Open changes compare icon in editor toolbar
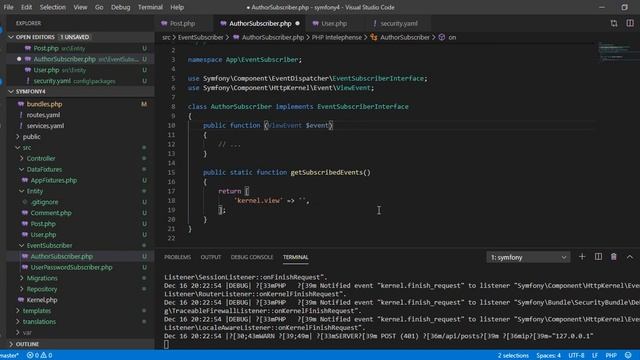The image size is (640, 360). [614, 24]
